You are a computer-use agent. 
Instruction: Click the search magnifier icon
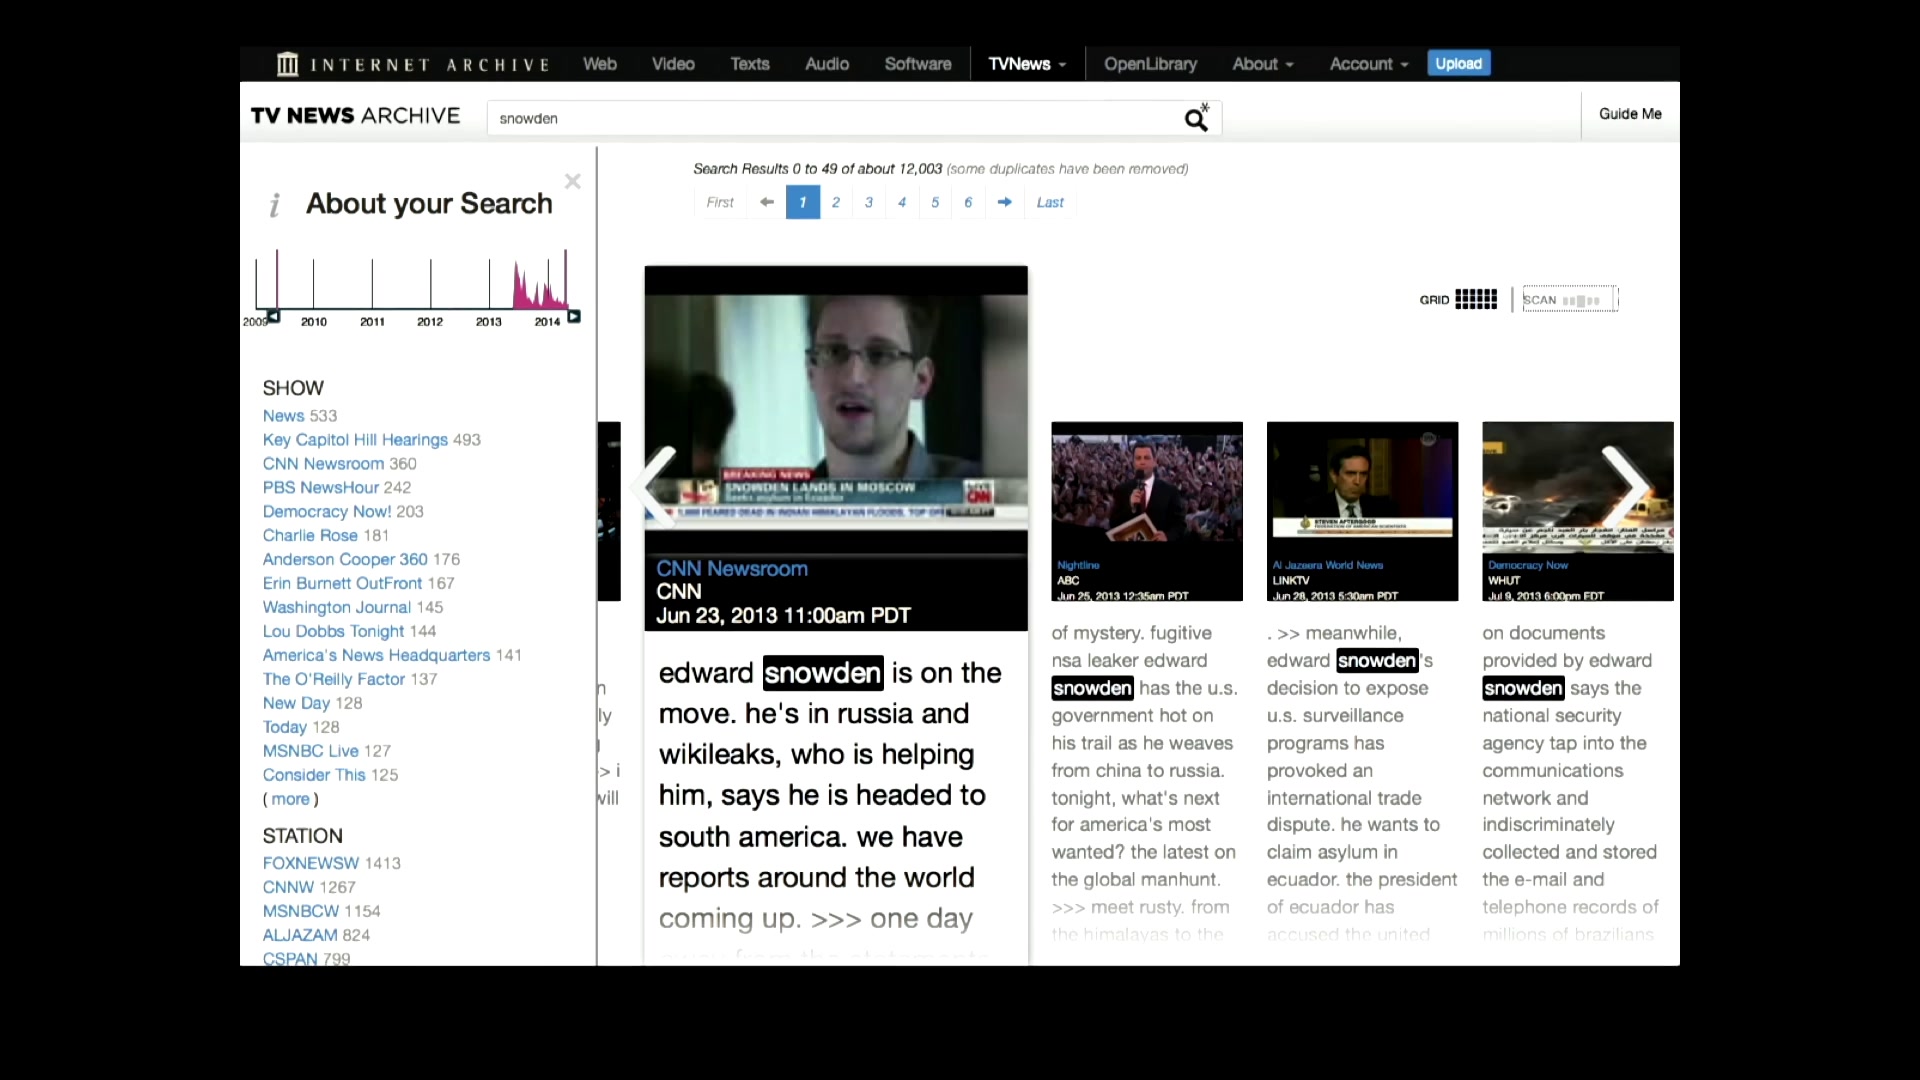click(1196, 119)
